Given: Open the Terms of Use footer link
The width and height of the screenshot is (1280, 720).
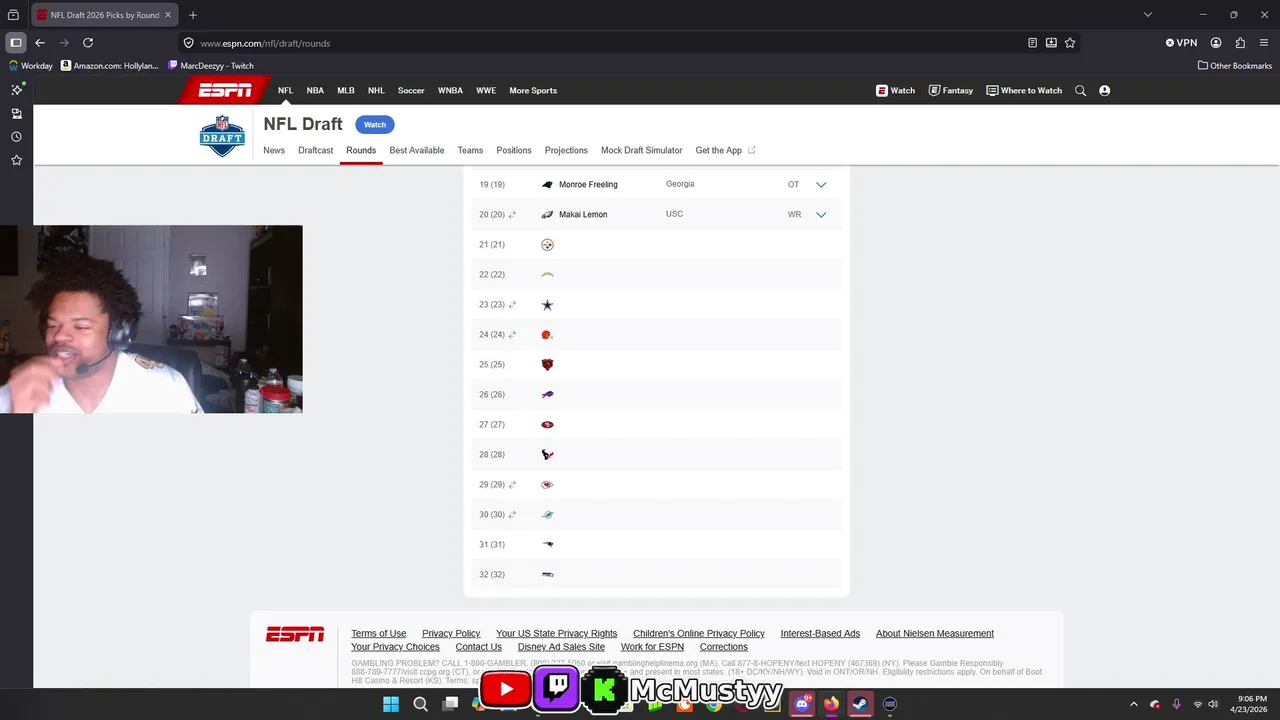Looking at the screenshot, I should tap(378, 634).
